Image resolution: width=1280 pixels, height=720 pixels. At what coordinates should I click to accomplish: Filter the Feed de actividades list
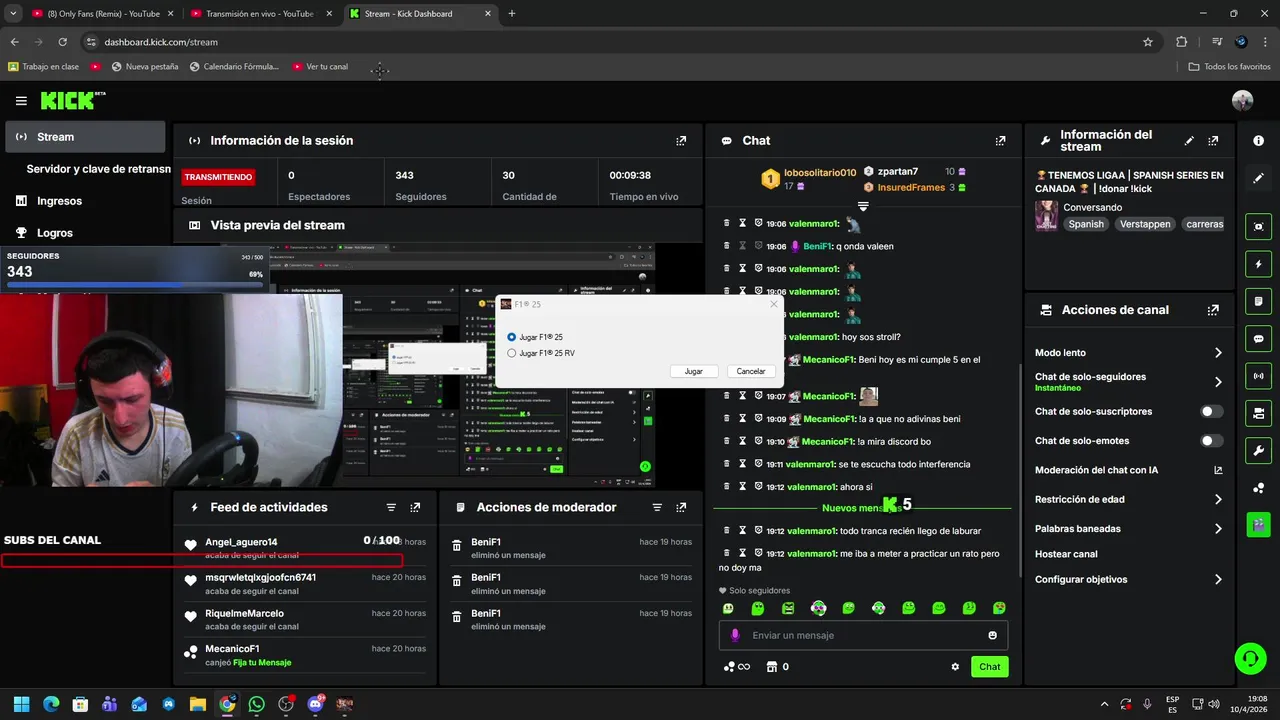(391, 508)
